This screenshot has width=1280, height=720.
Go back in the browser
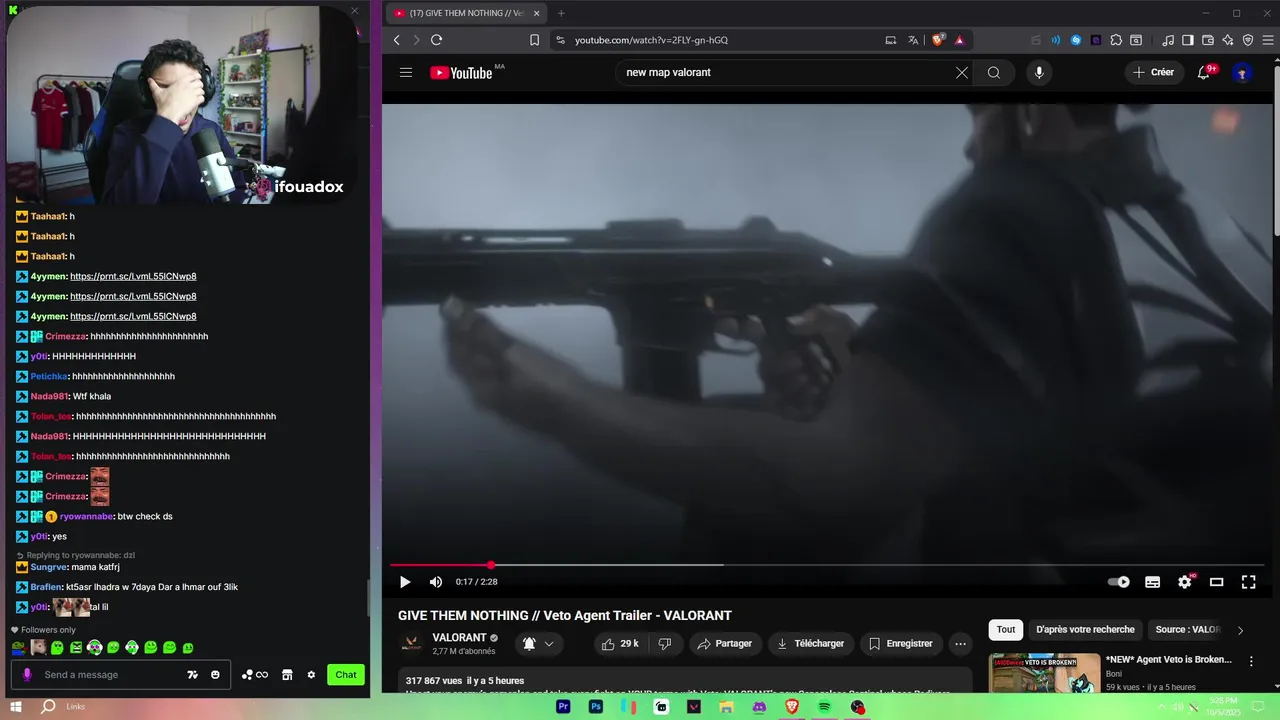click(x=397, y=40)
